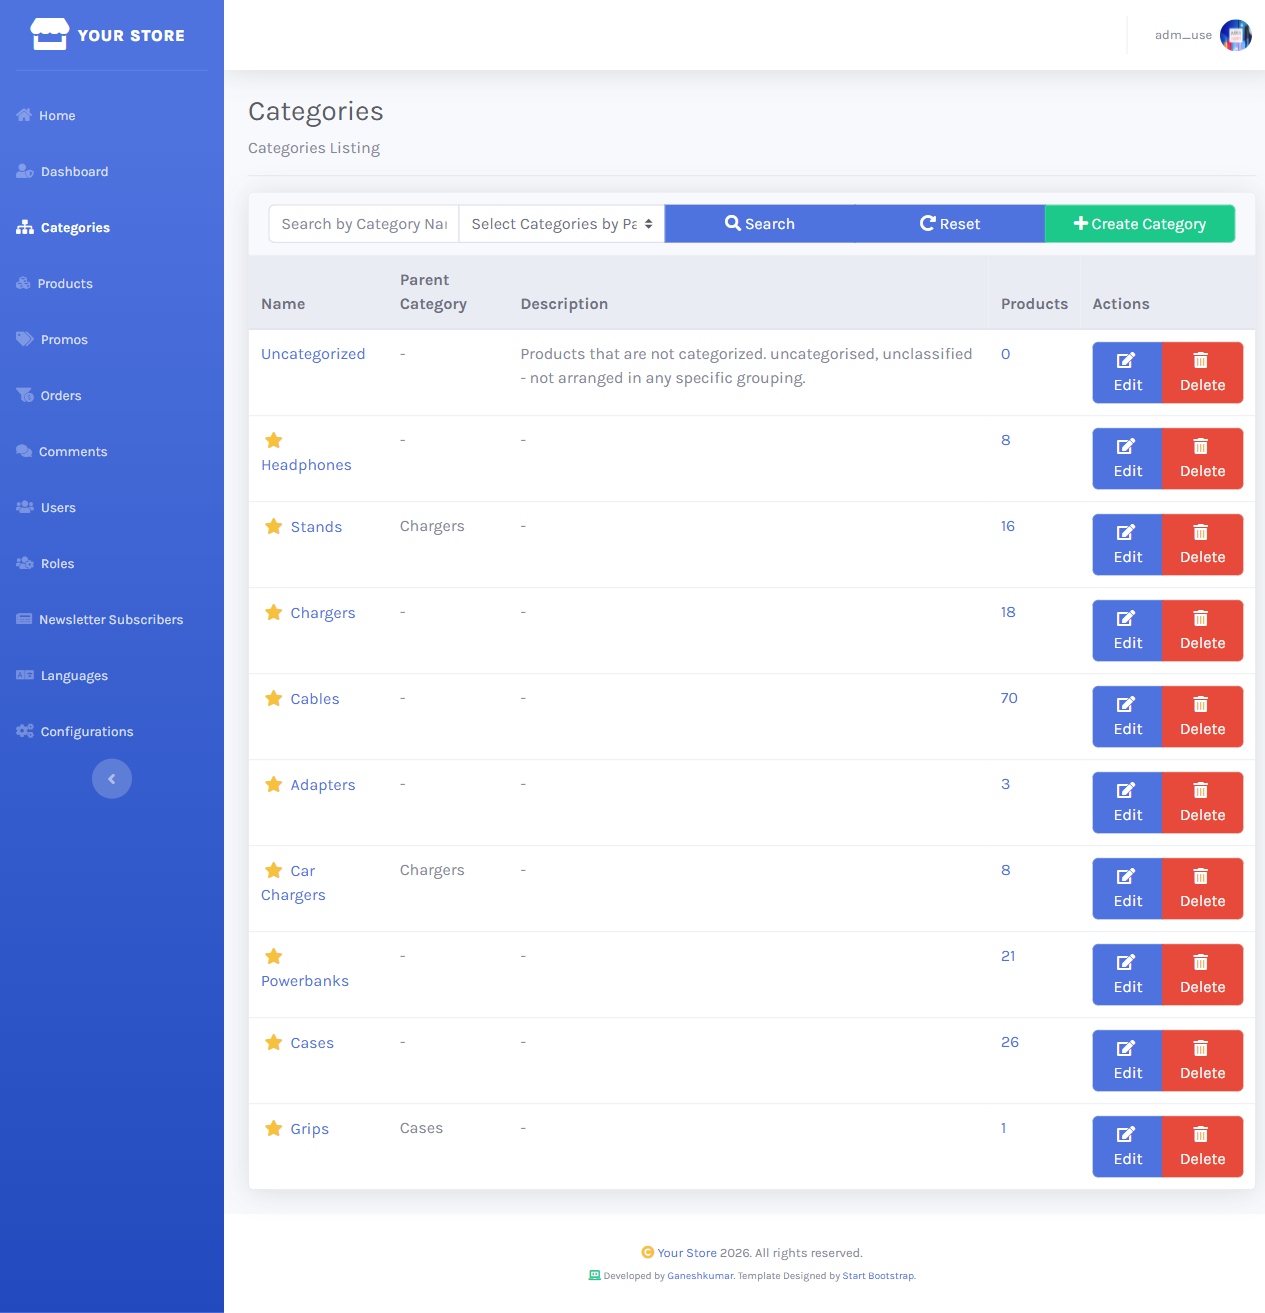
Task: Click Create Category button
Action: pyautogui.click(x=1140, y=224)
